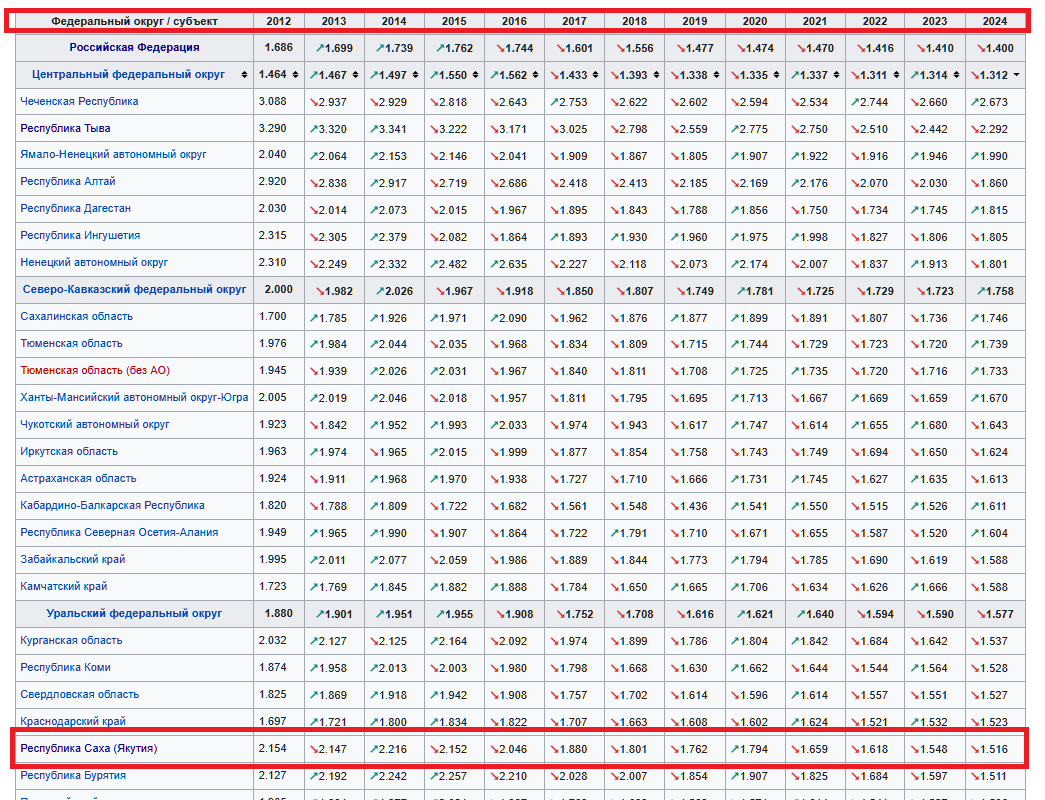Click the sort arrows next to 1.467
This screenshot has width=1045, height=800.
click(355, 75)
